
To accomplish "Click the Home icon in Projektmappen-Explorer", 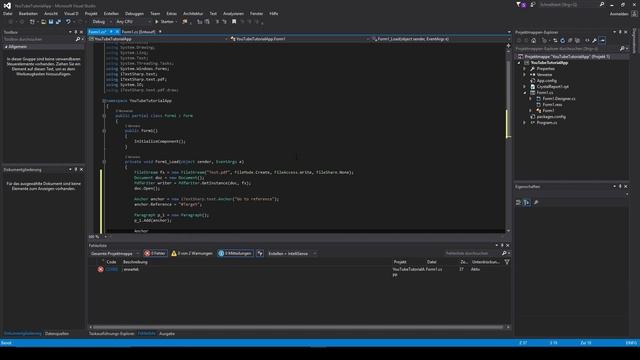I will click(x=533, y=40).
